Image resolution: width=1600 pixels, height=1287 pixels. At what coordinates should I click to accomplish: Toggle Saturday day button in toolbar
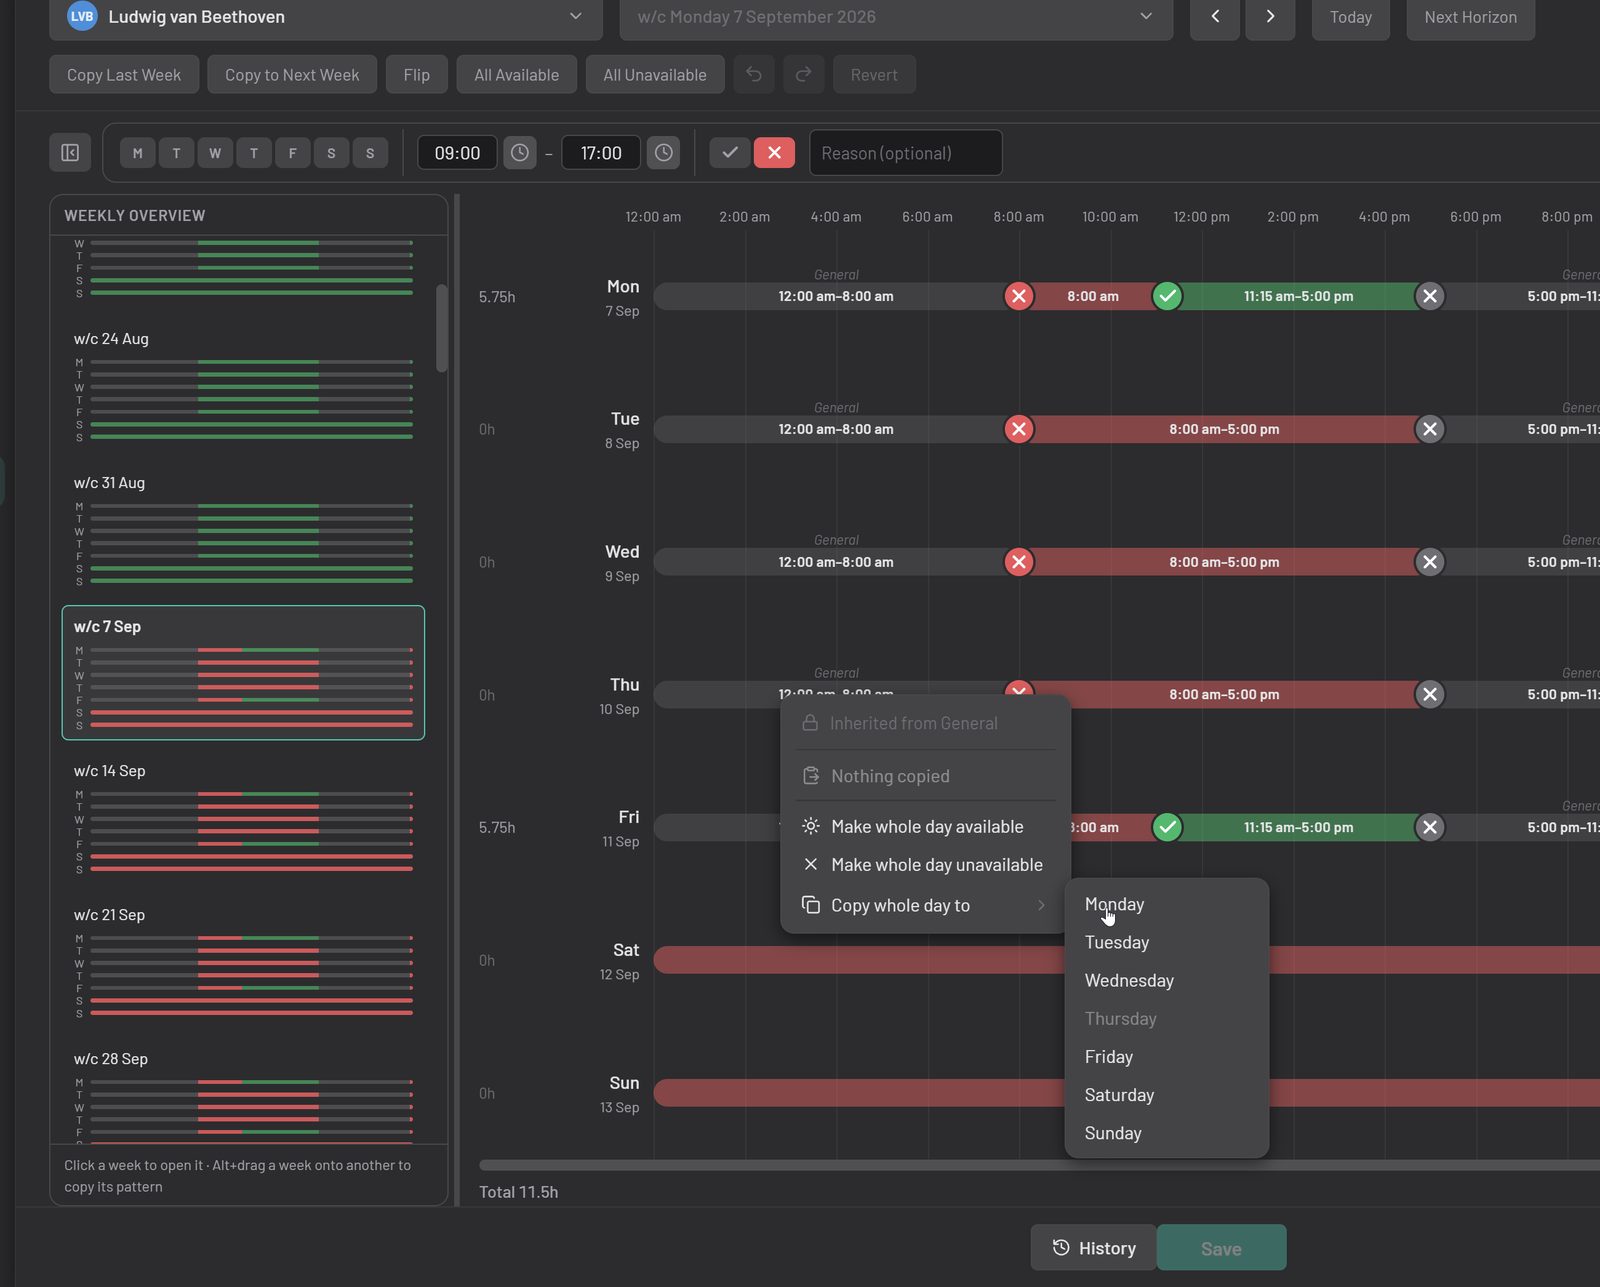coord(331,153)
